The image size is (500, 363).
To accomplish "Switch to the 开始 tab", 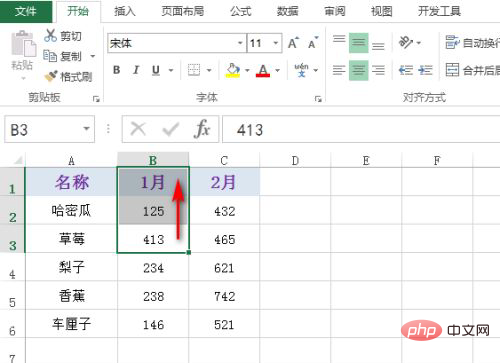I will tap(78, 11).
